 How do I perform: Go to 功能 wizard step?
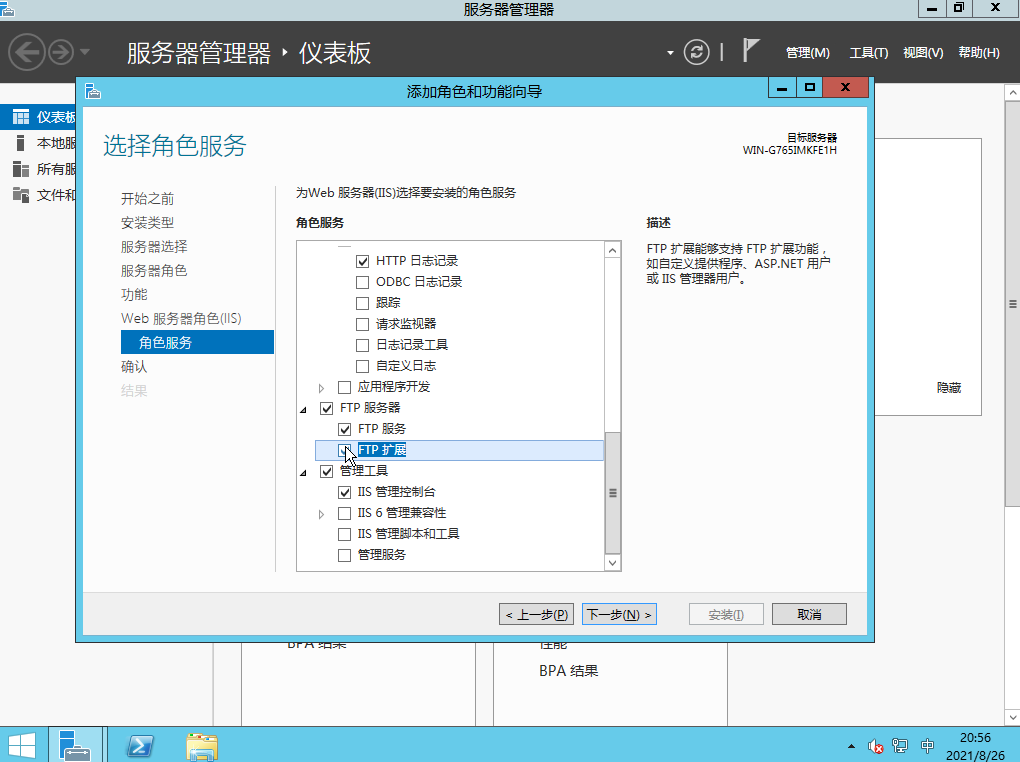(134, 295)
